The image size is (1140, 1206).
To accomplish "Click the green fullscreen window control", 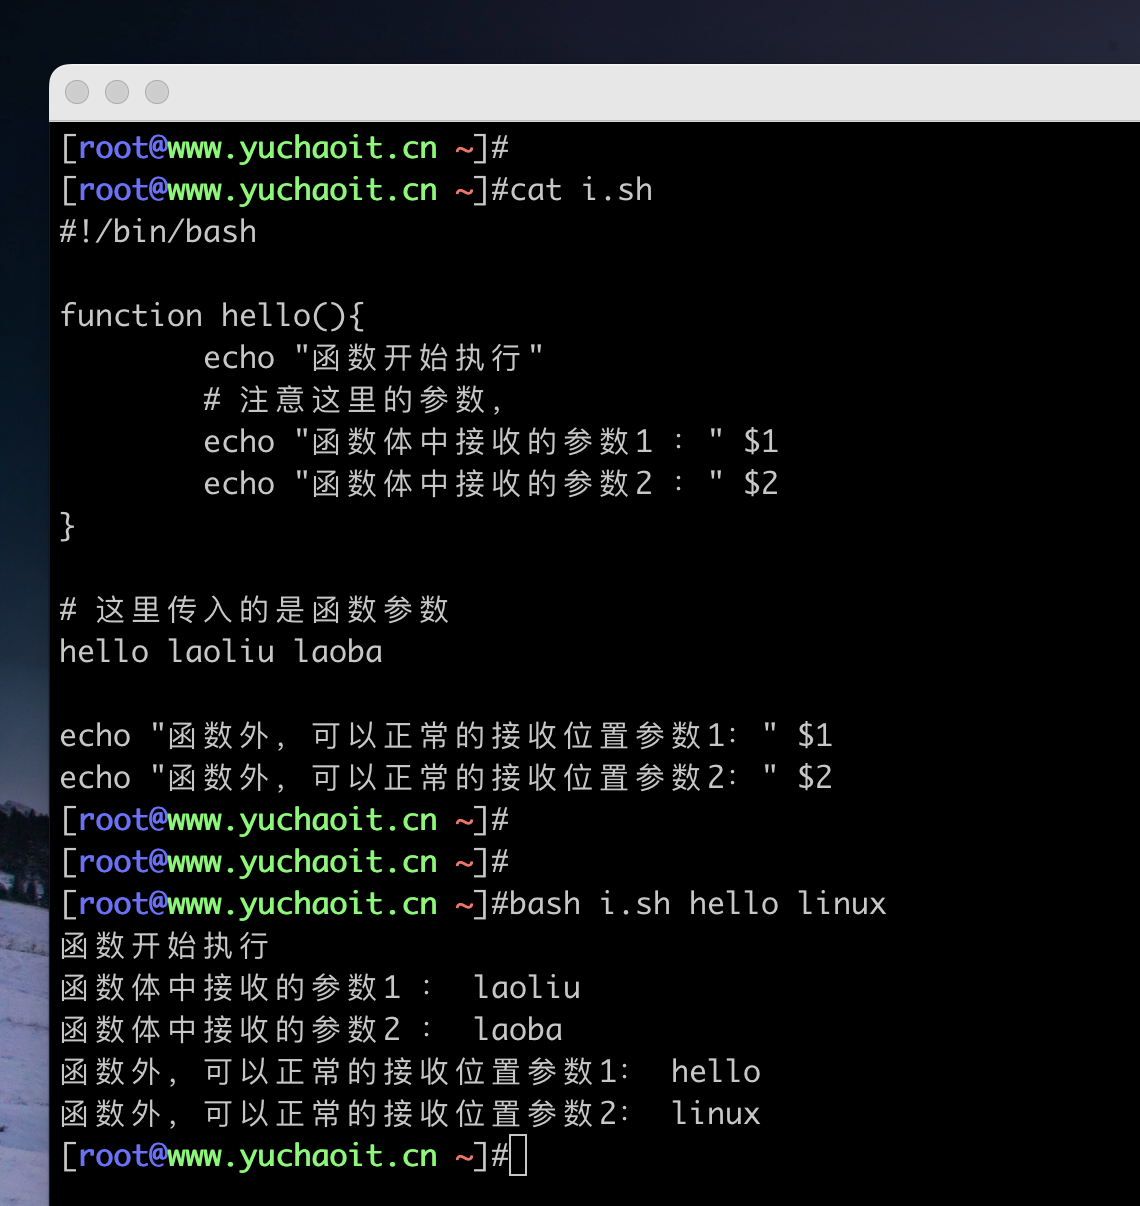I will [156, 92].
